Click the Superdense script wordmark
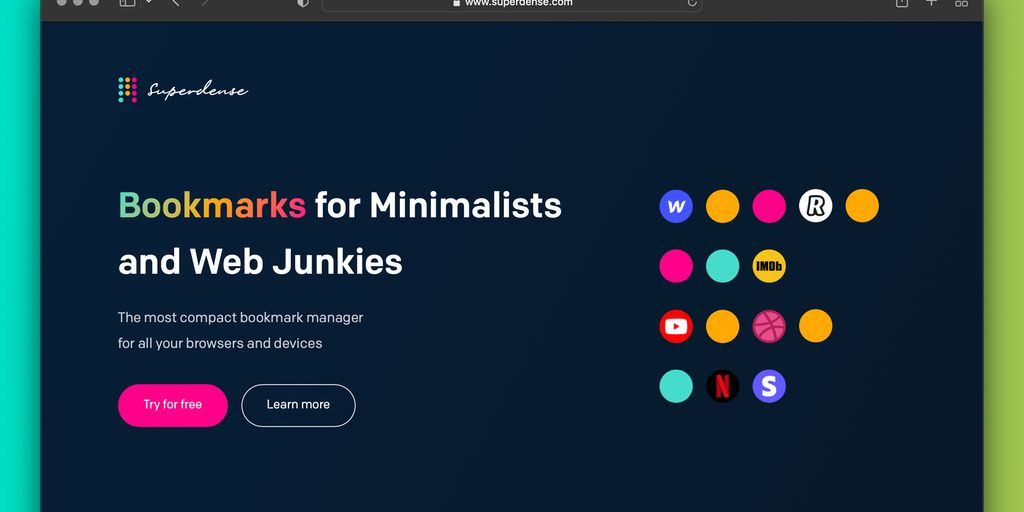 [x=197, y=90]
